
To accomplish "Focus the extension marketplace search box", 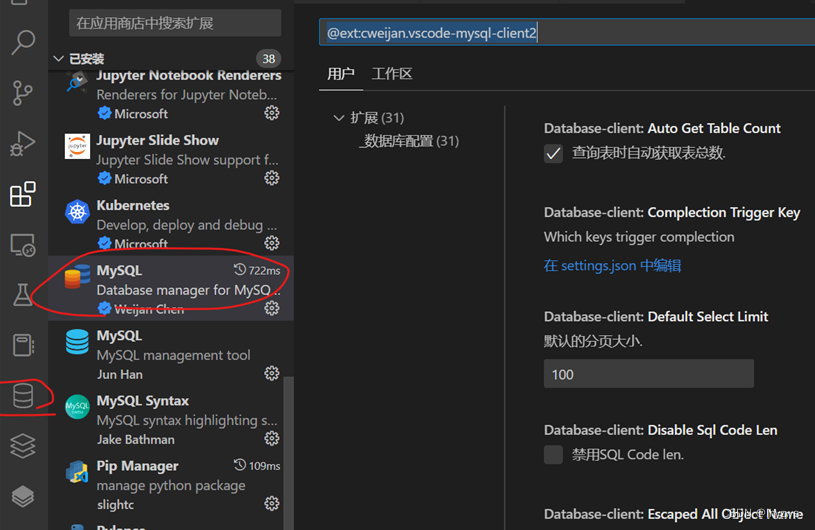I will 175,23.
